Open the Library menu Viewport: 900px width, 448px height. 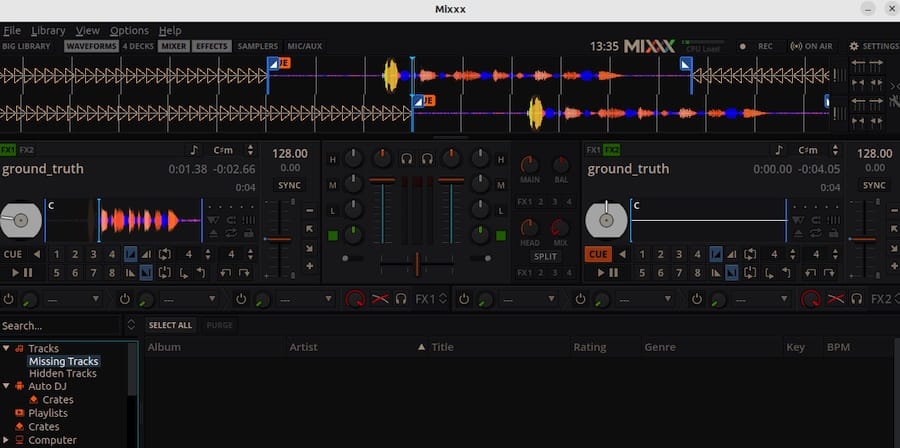tap(48, 30)
